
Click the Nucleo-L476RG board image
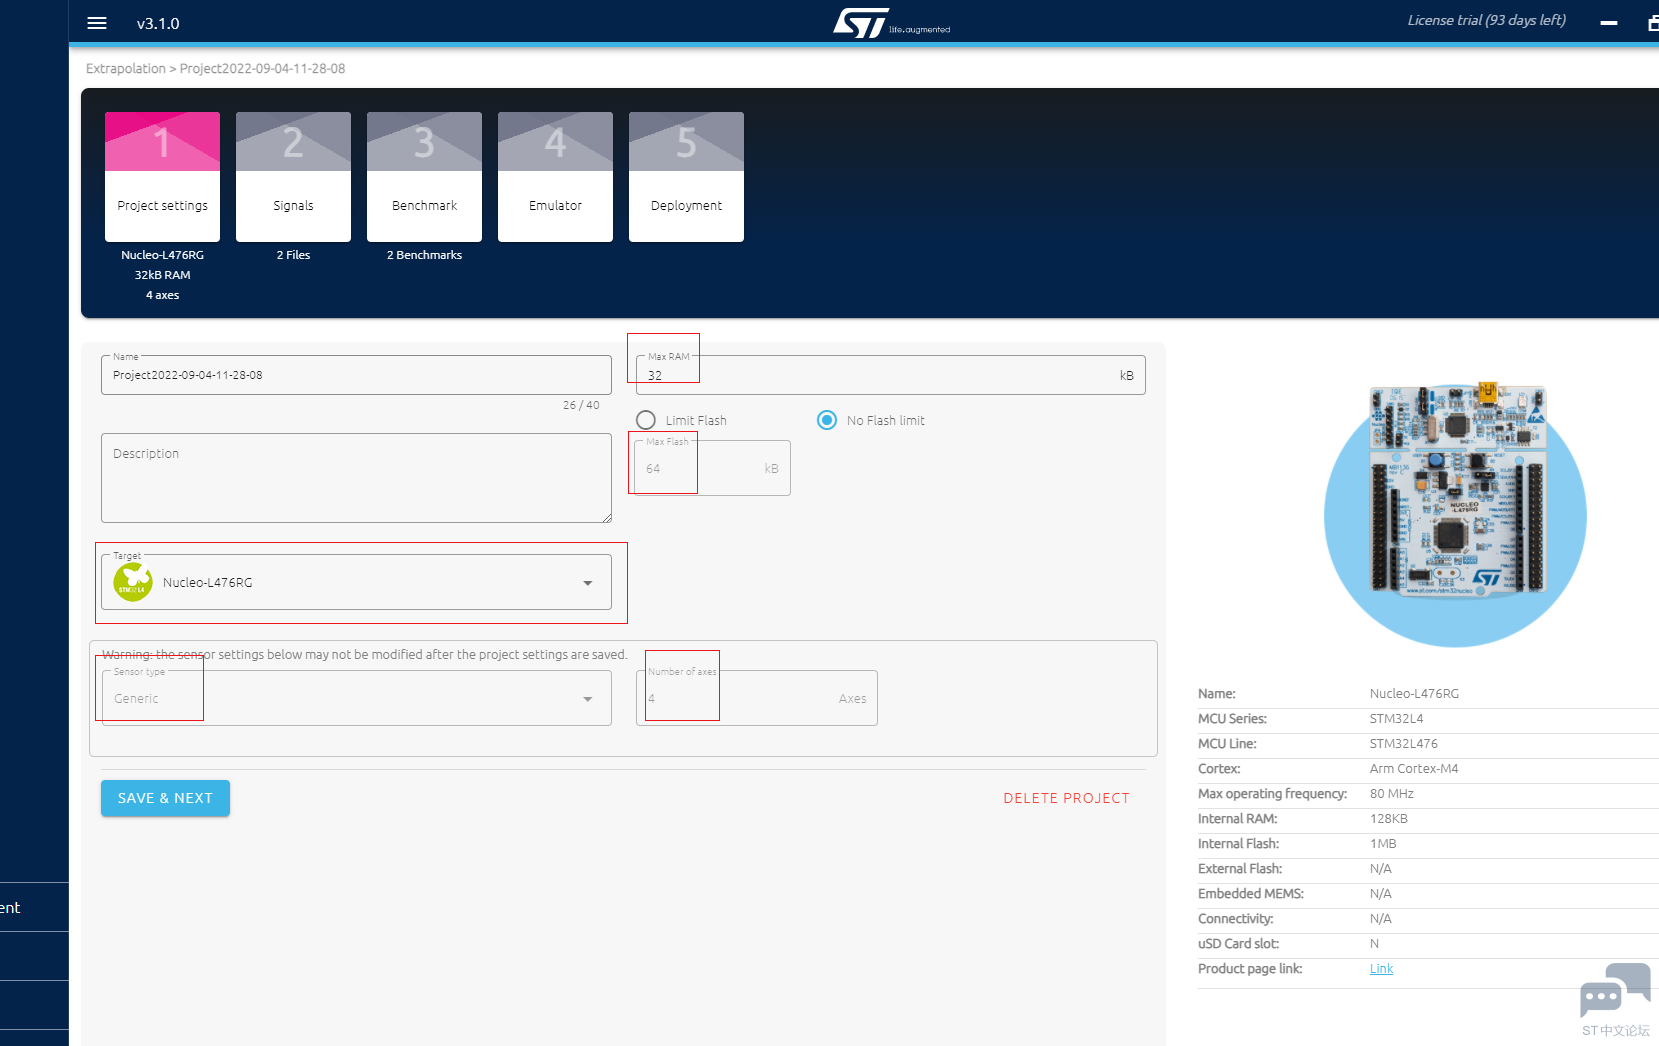(x=1456, y=491)
